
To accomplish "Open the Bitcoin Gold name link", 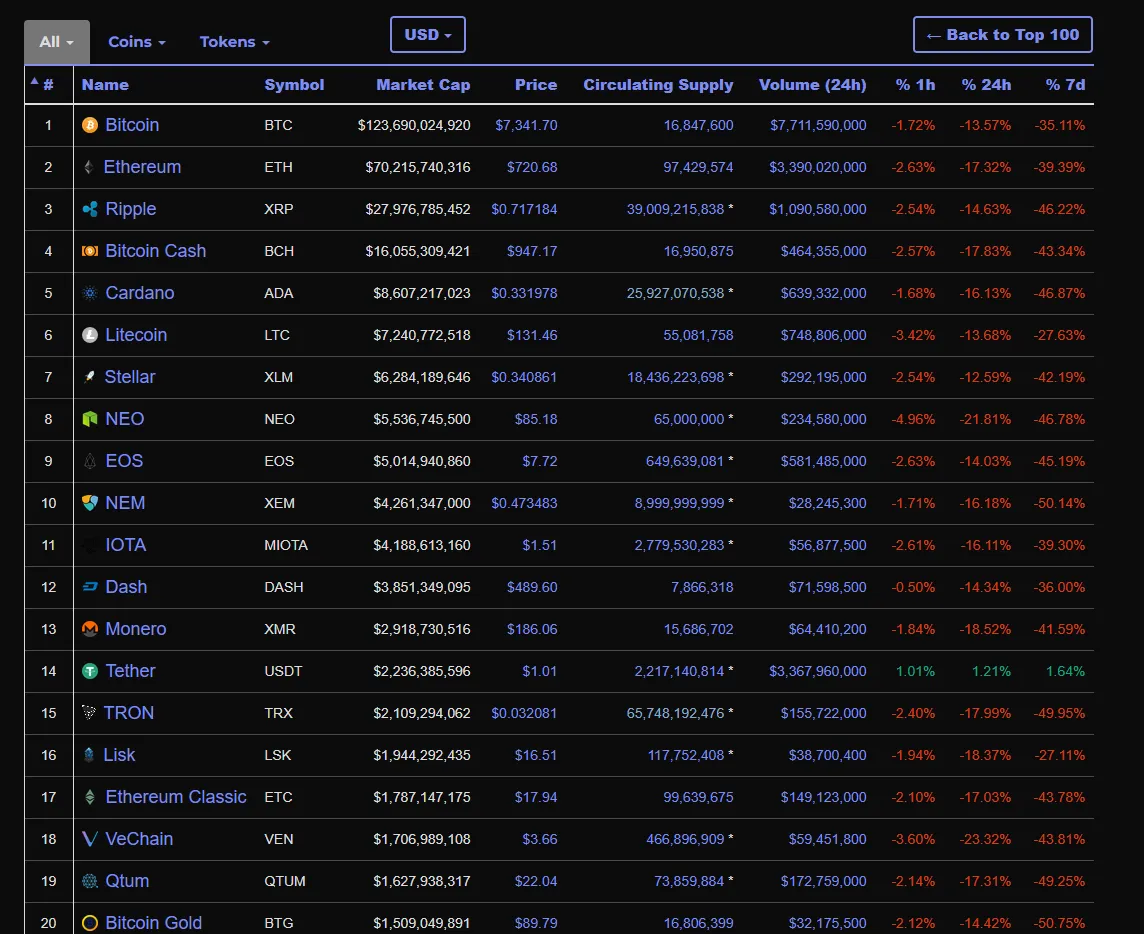I will [153, 923].
